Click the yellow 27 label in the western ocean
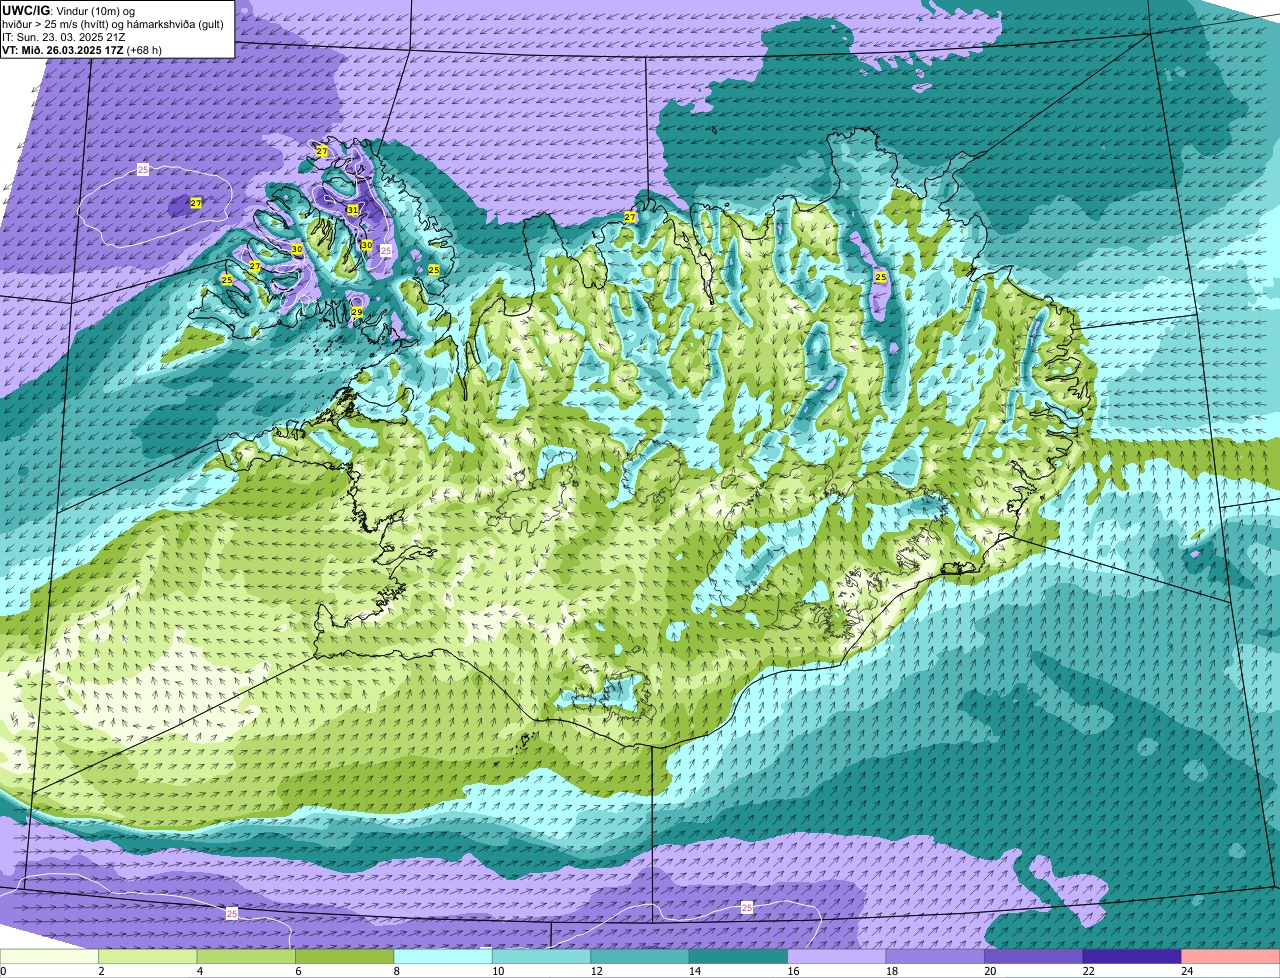The image size is (1280, 978). (x=196, y=203)
